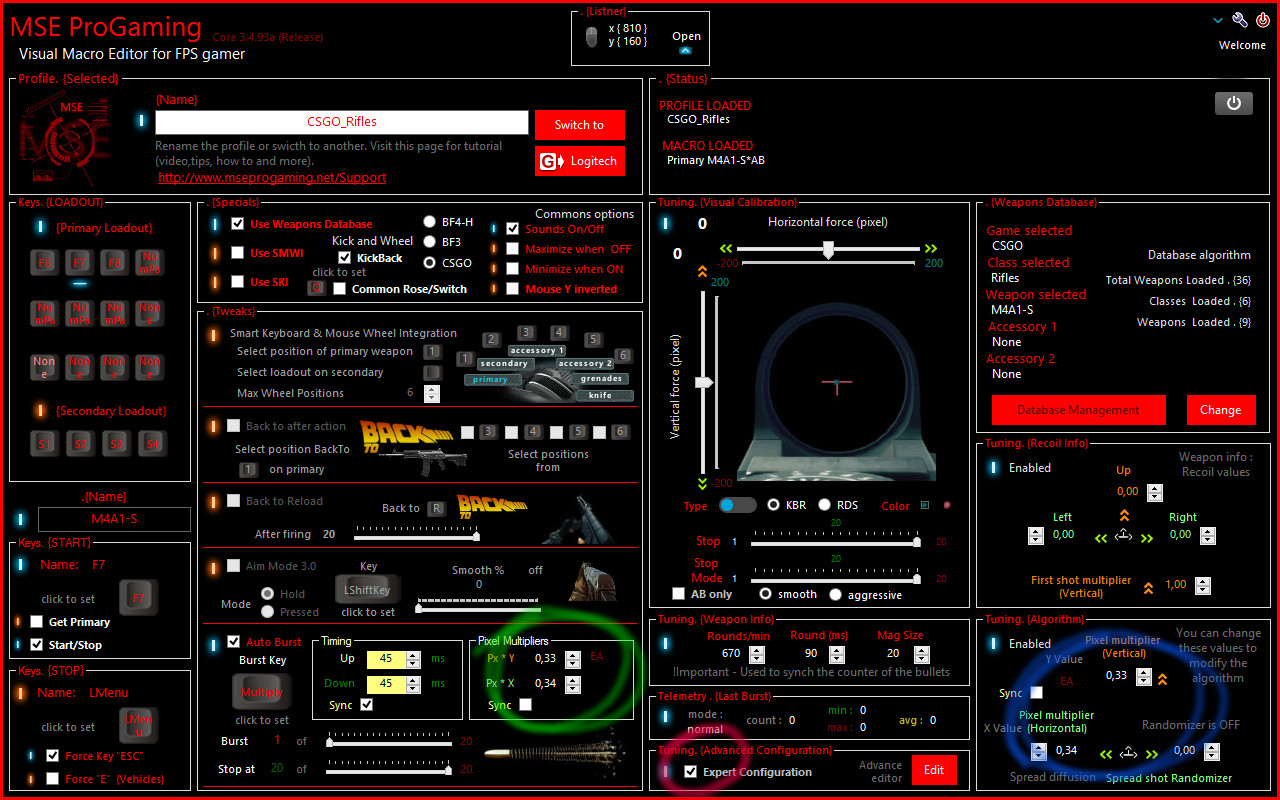Select the RDS radio button
Image resolution: width=1280 pixels, height=800 pixels.
click(825, 505)
